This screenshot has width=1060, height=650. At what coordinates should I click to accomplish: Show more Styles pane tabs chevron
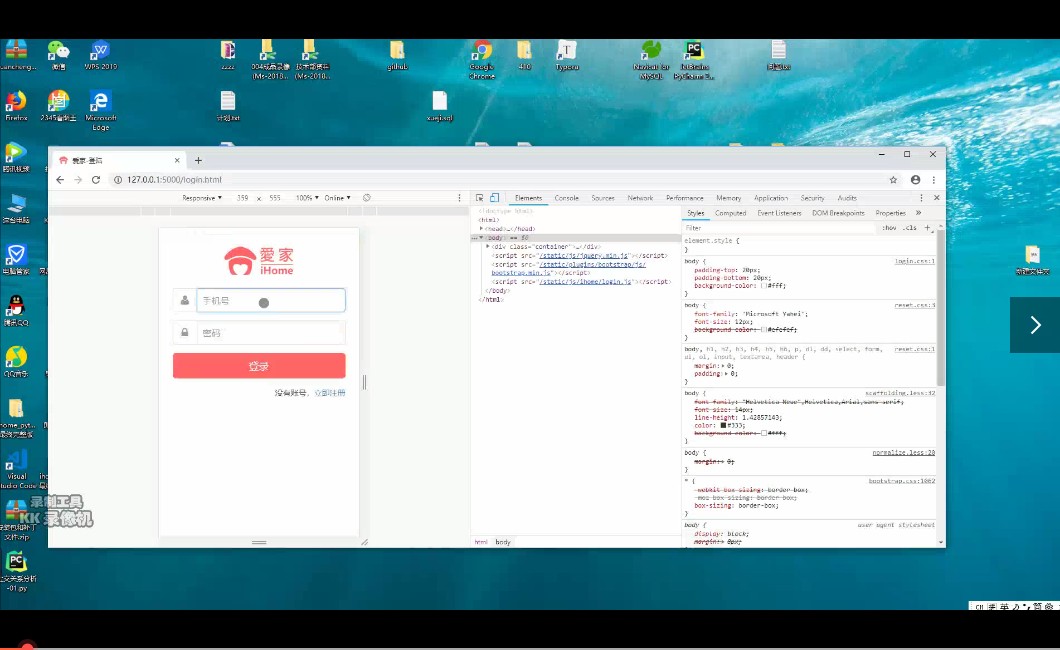pyautogui.click(x=918, y=213)
